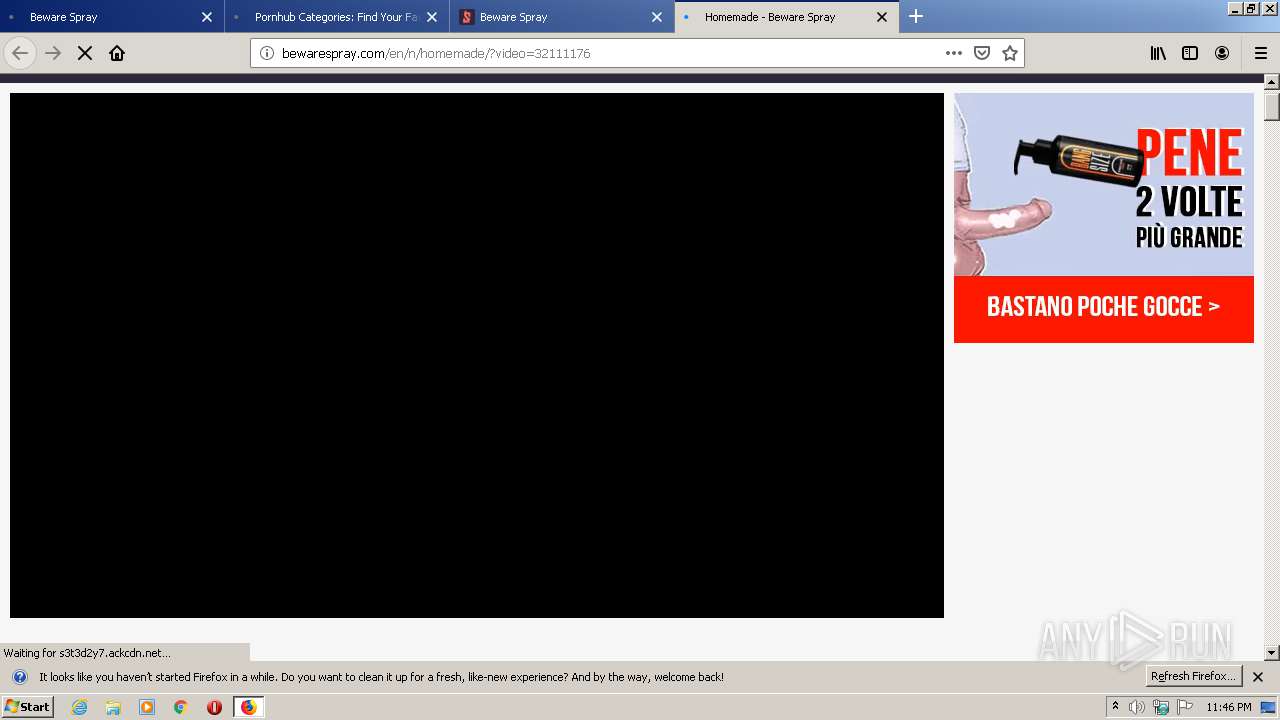Open Firefox account profile icon

pos(1222,53)
